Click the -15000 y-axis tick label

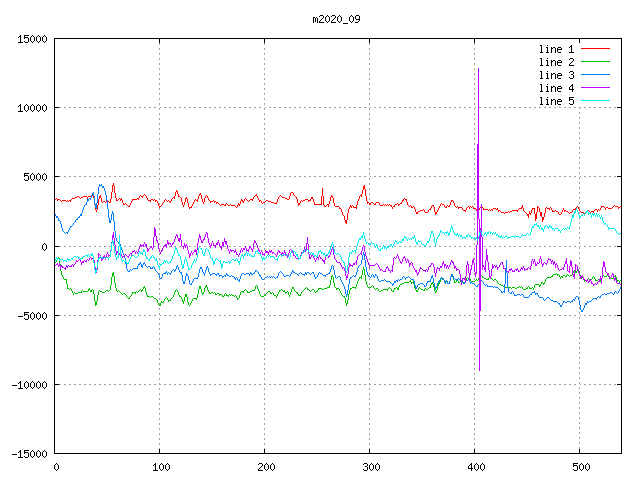tap(28, 454)
